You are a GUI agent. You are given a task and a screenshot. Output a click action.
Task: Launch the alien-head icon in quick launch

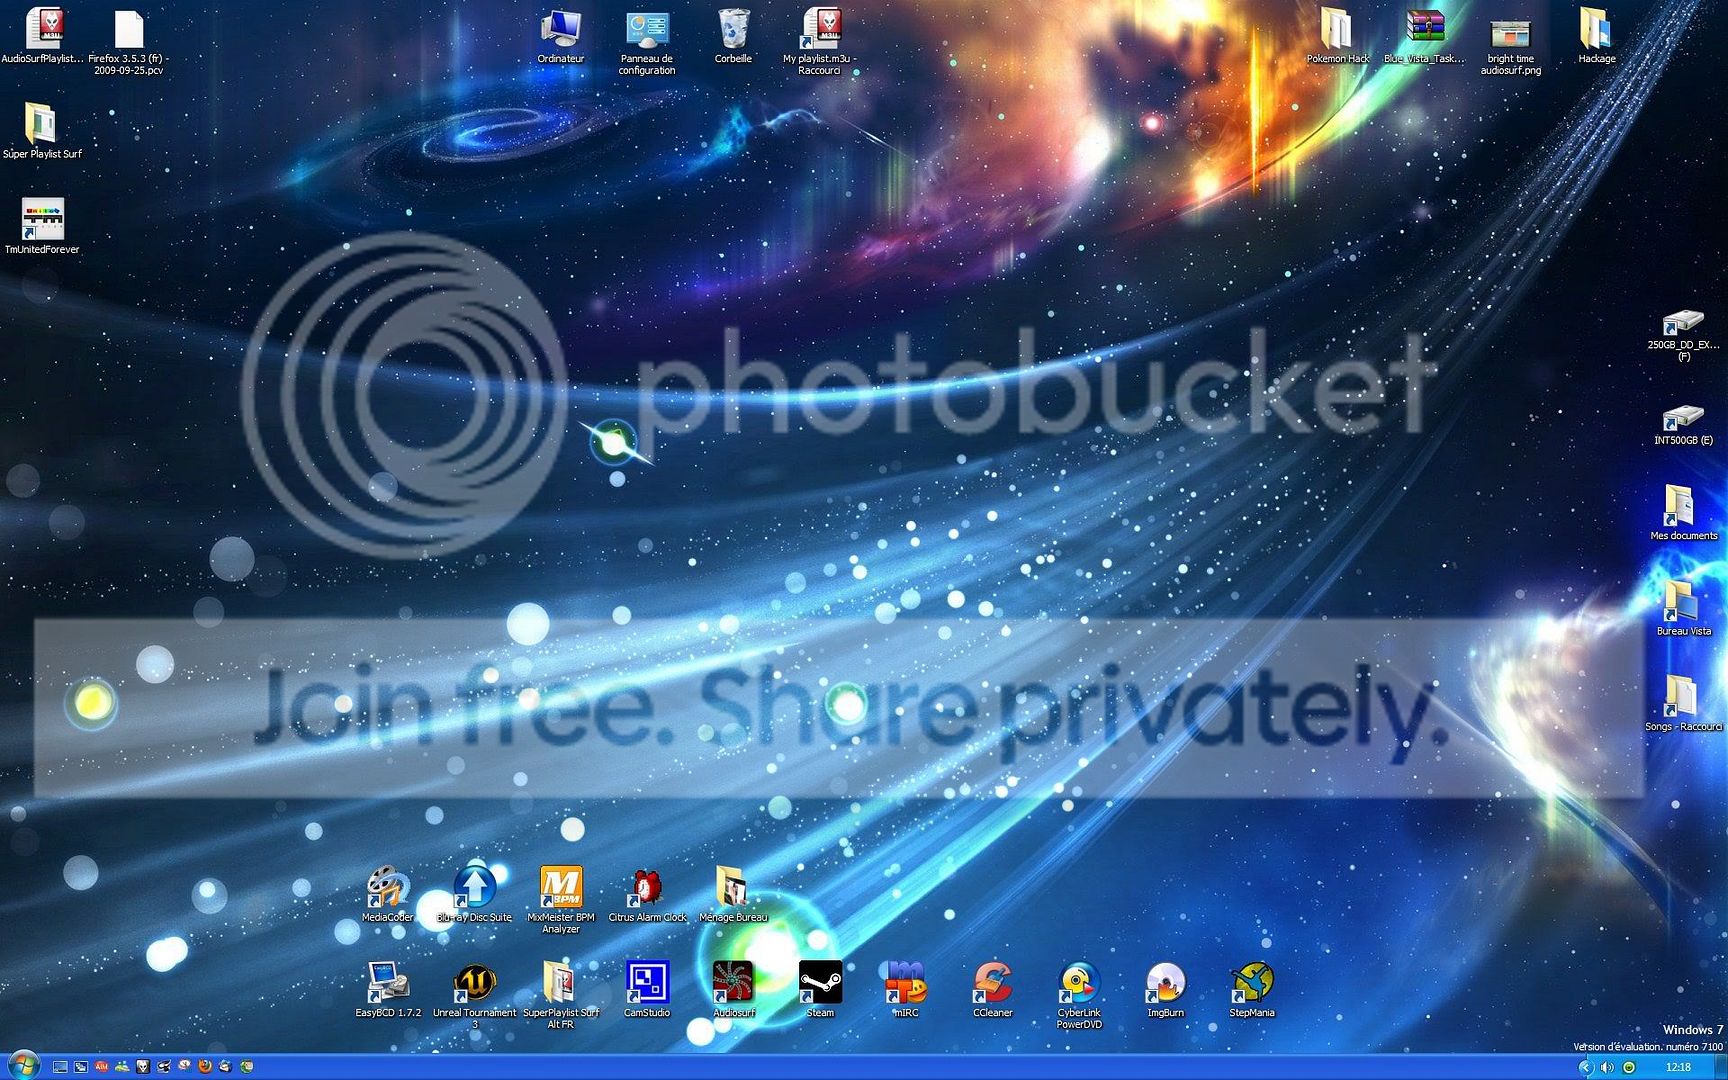(x=143, y=1067)
